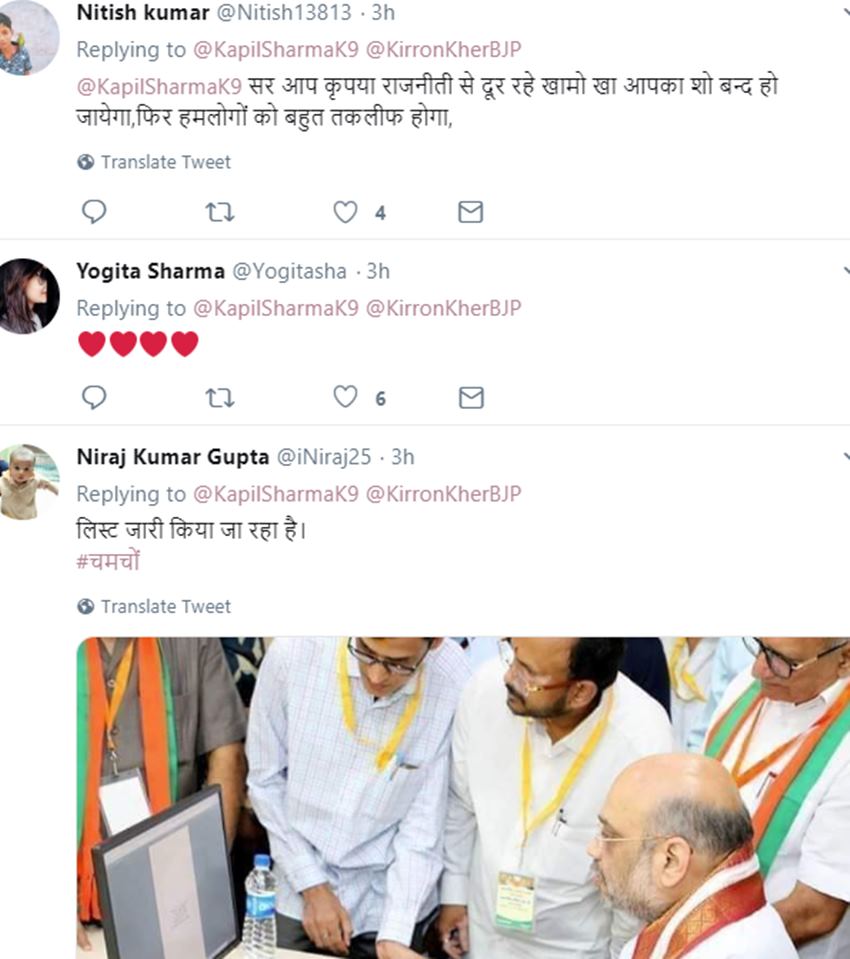The image size is (850, 959).
Task: Visit the @Yogitasha handle link
Action: point(290,271)
